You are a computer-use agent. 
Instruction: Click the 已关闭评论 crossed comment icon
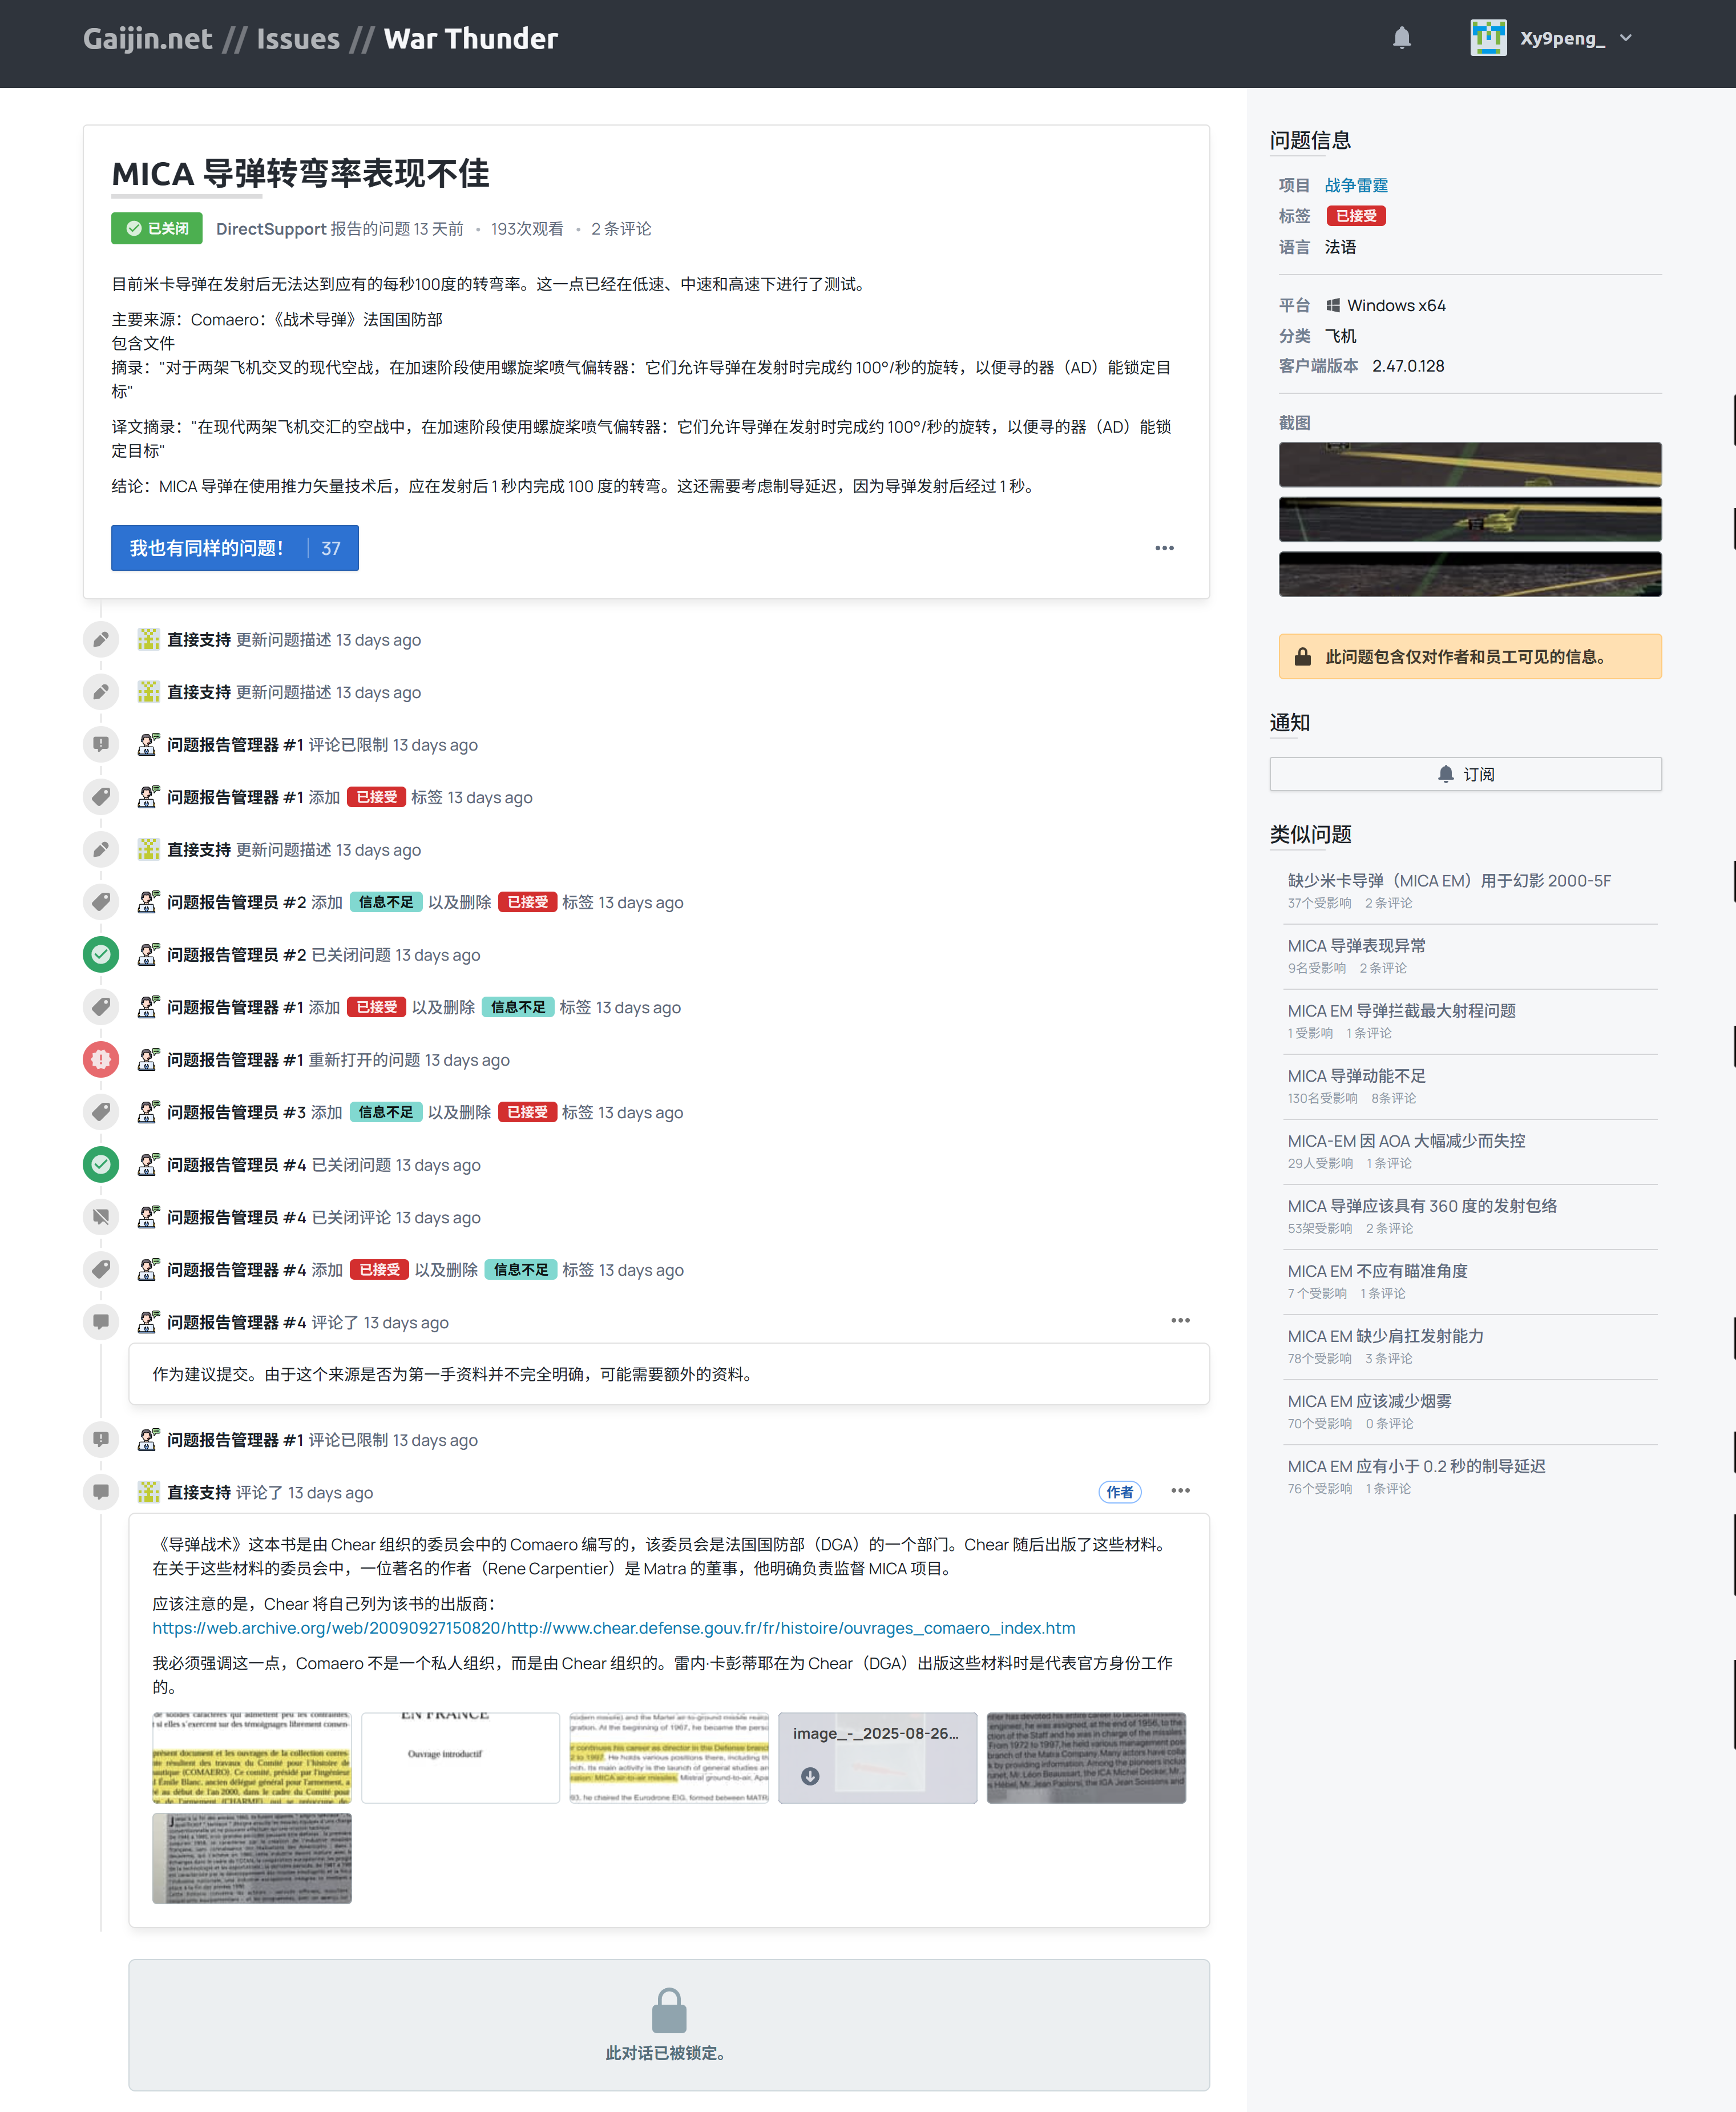click(x=101, y=1216)
